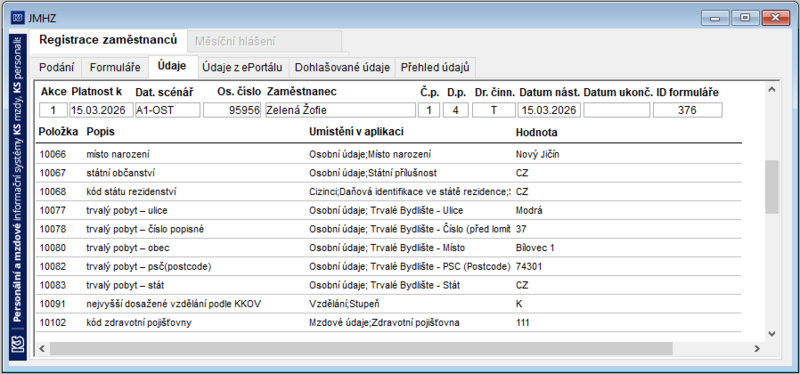Click the scroll down arrow of vertical scrollbar
Viewport: 800px width, 374px height.
pos(771,334)
